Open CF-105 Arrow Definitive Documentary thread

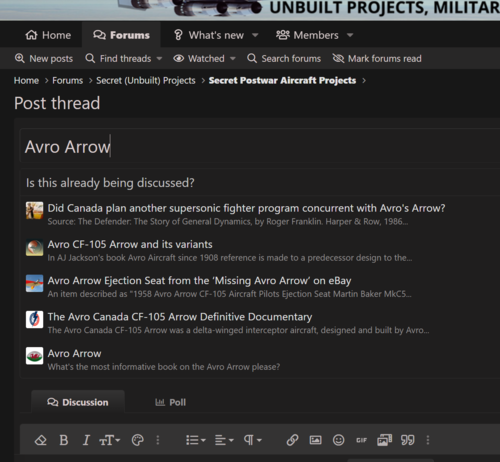180,317
